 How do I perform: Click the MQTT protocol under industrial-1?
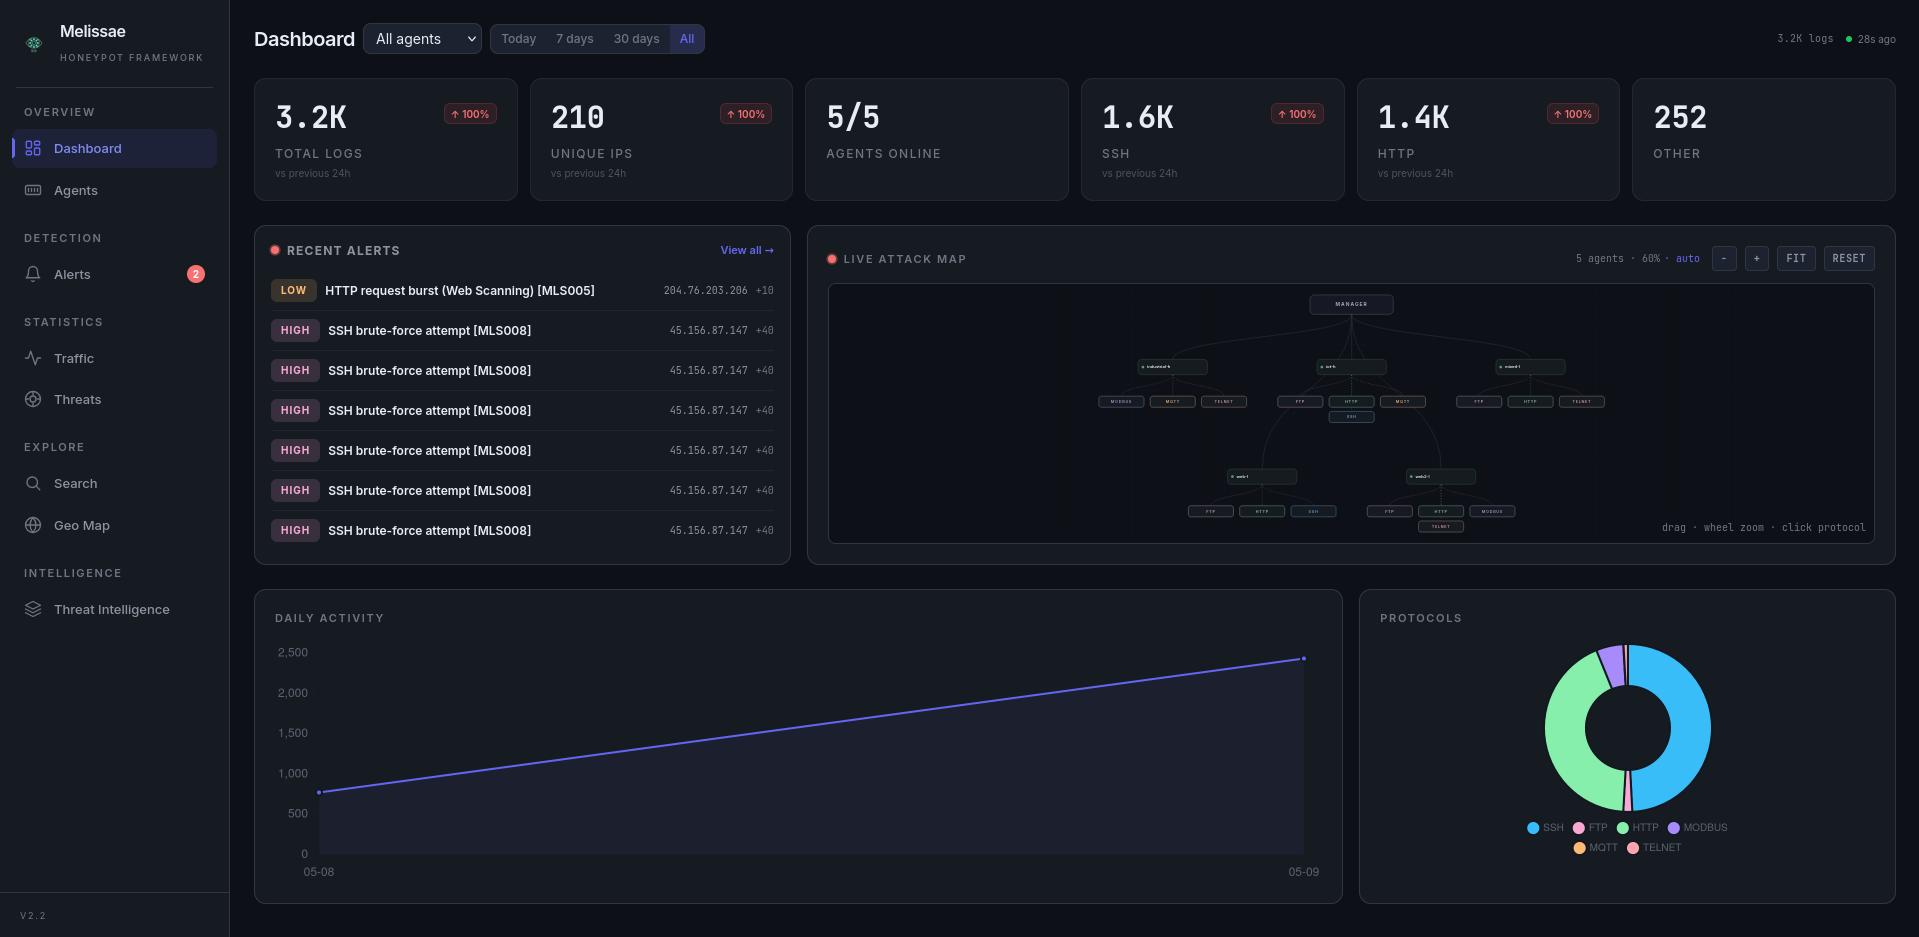coord(1172,402)
